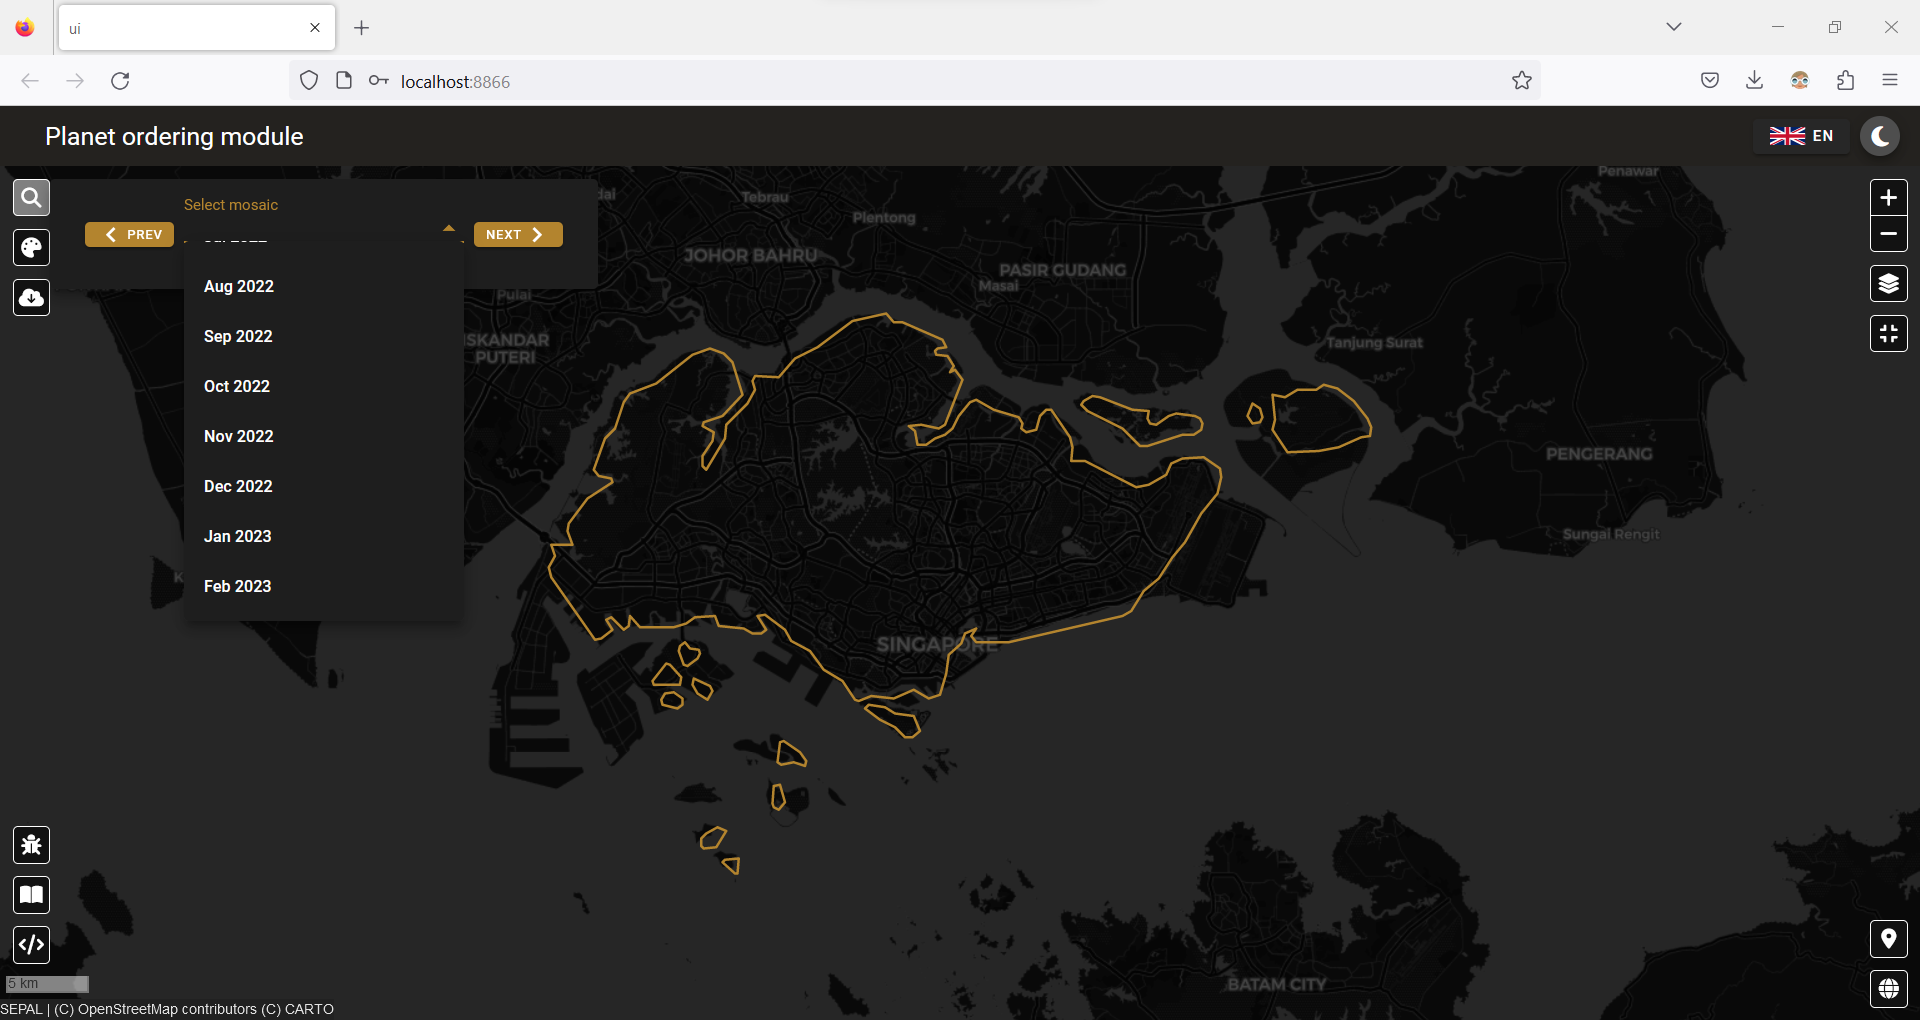Screen dimensions: 1920x1020
Task: Open the Firefox account avatar
Action: point(1800,81)
